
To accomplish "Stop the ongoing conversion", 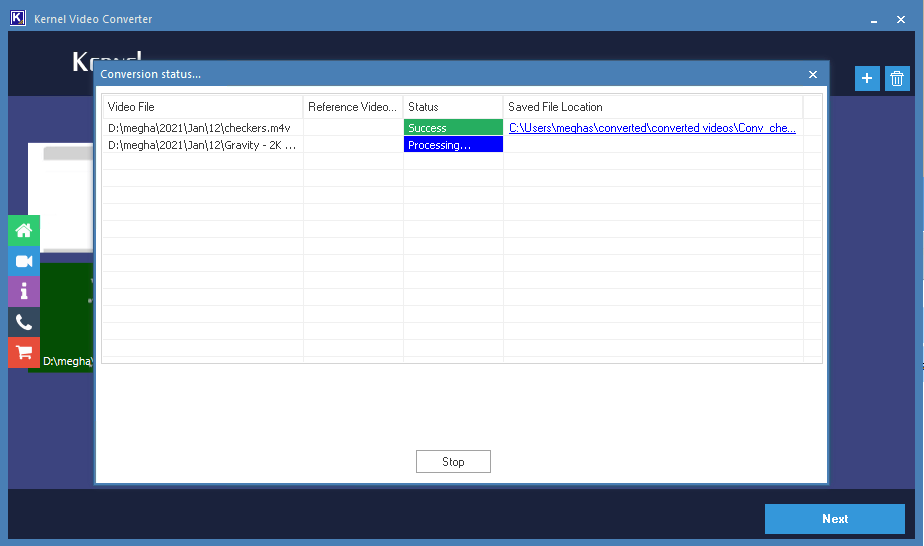I will [453, 462].
